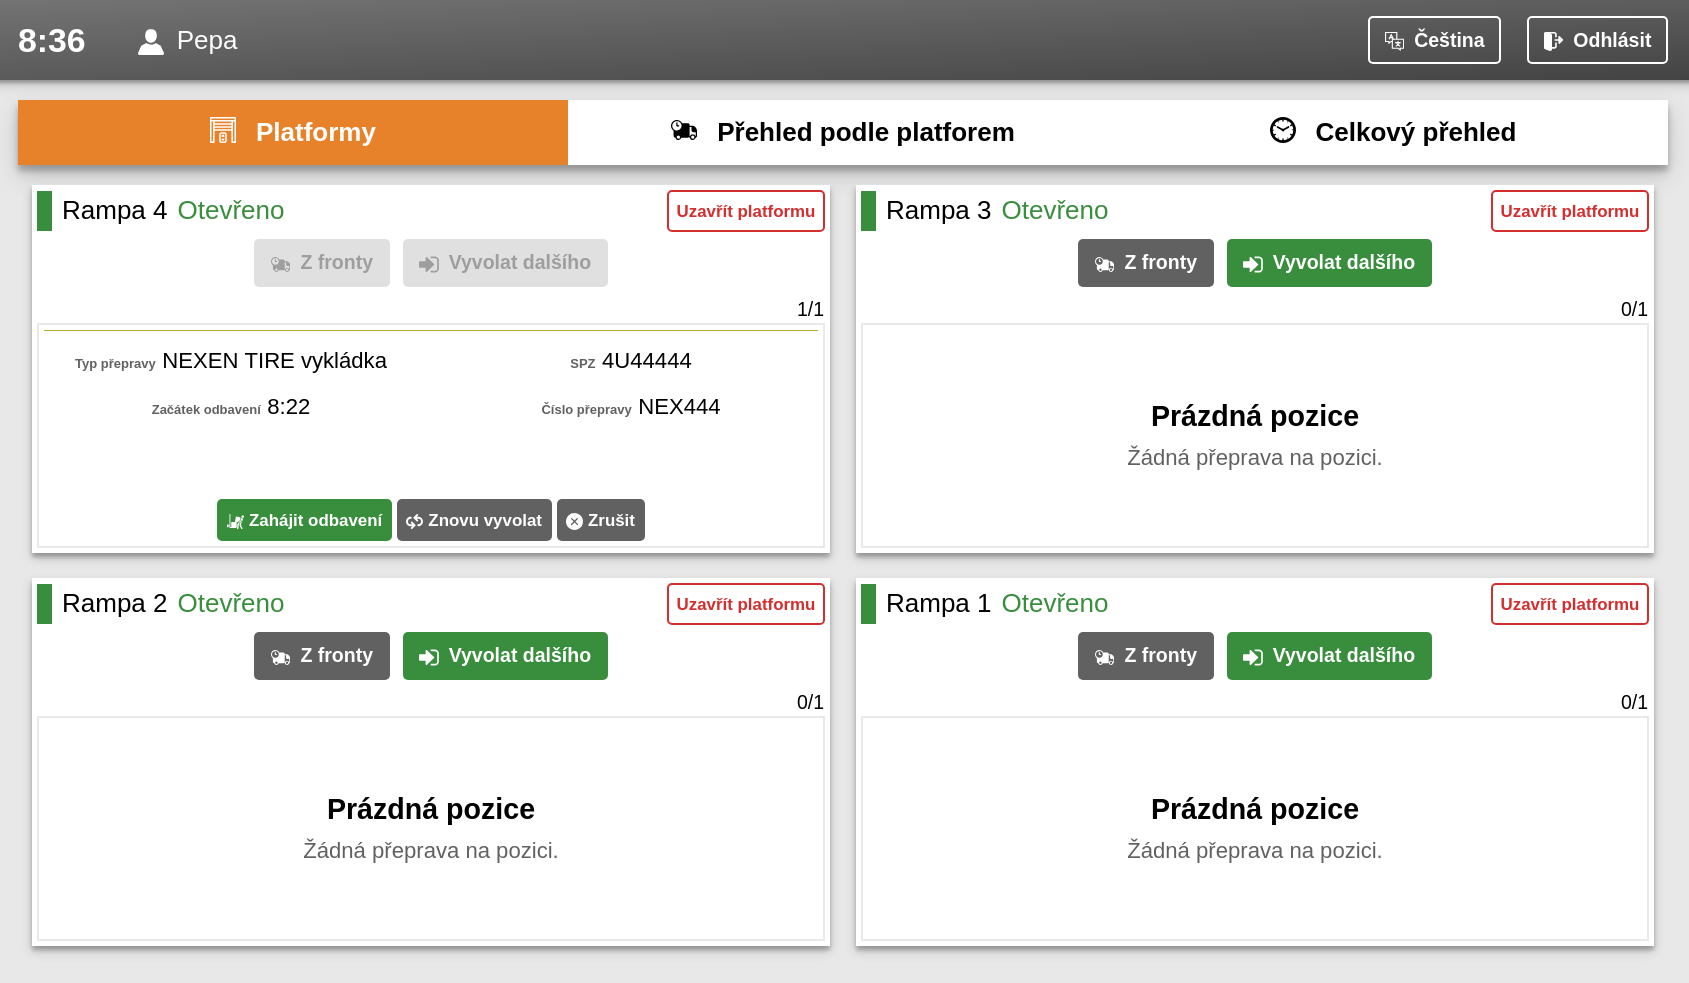Screen dimensions: 1689x983
Task: Click Otevřeno status of Rampa 1
Action: (1055, 603)
